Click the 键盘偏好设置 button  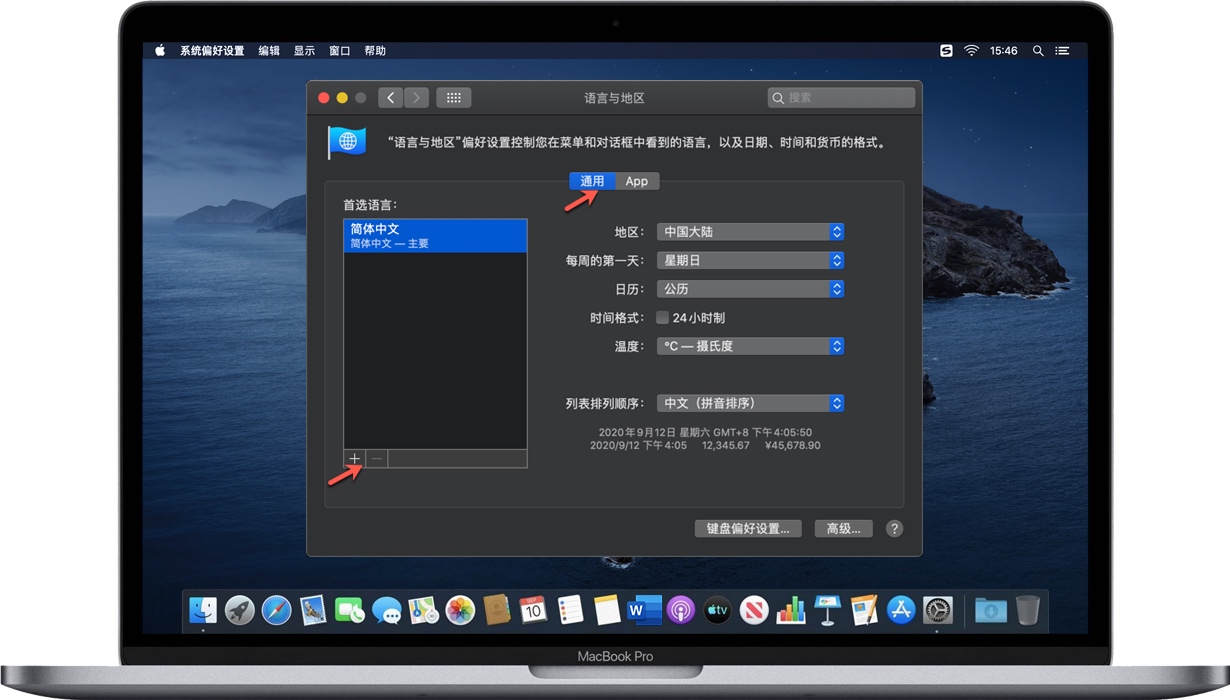[x=748, y=528]
